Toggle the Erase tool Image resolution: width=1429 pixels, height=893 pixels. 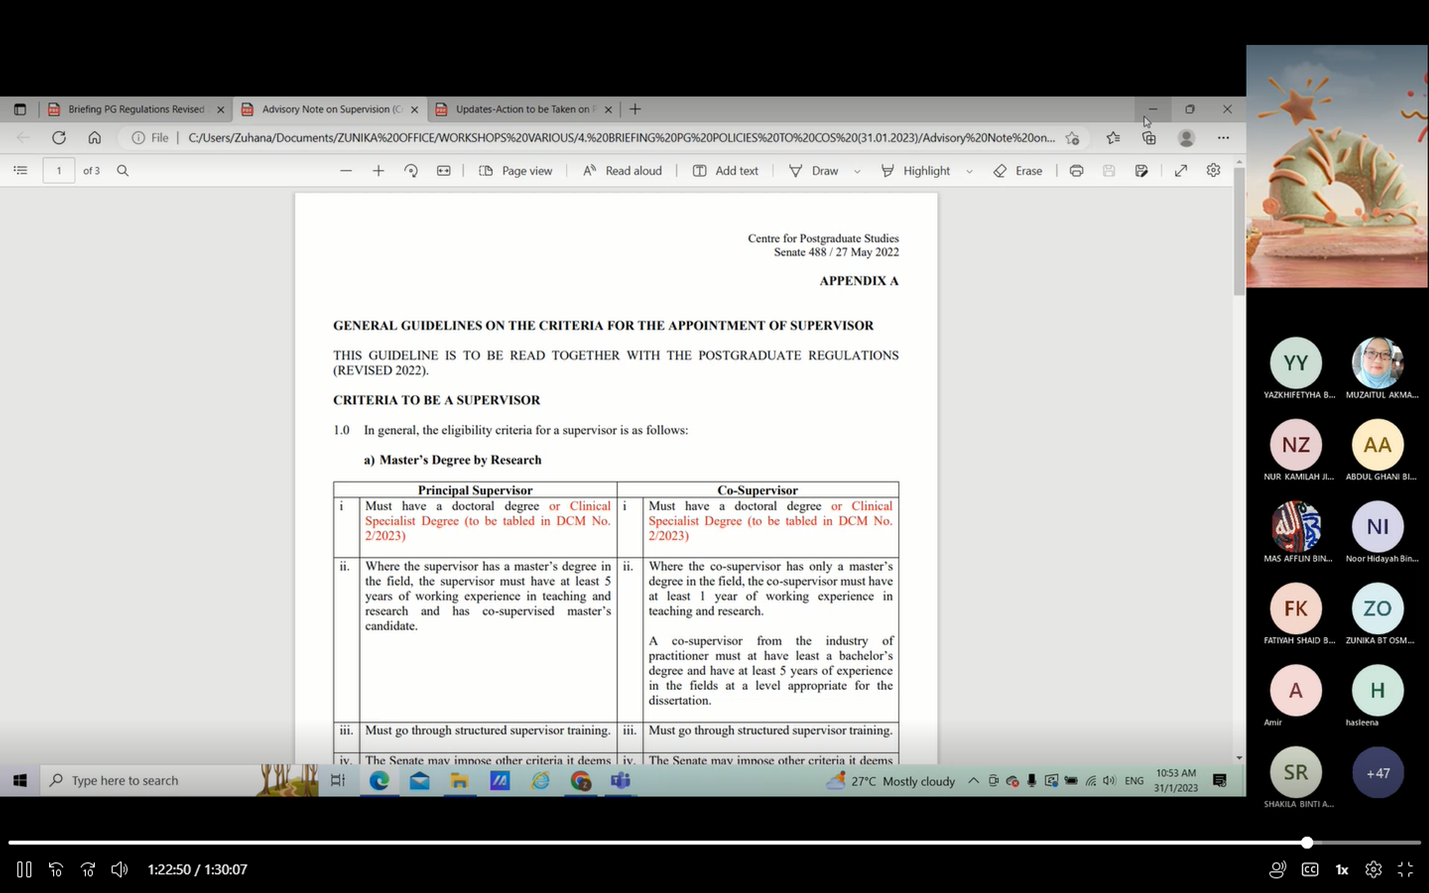[x=1018, y=171]
